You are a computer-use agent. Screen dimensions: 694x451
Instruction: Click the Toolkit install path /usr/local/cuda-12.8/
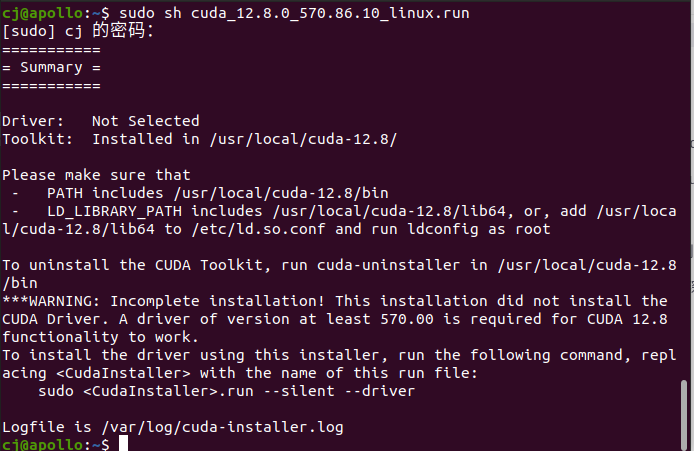click(303, 139)
